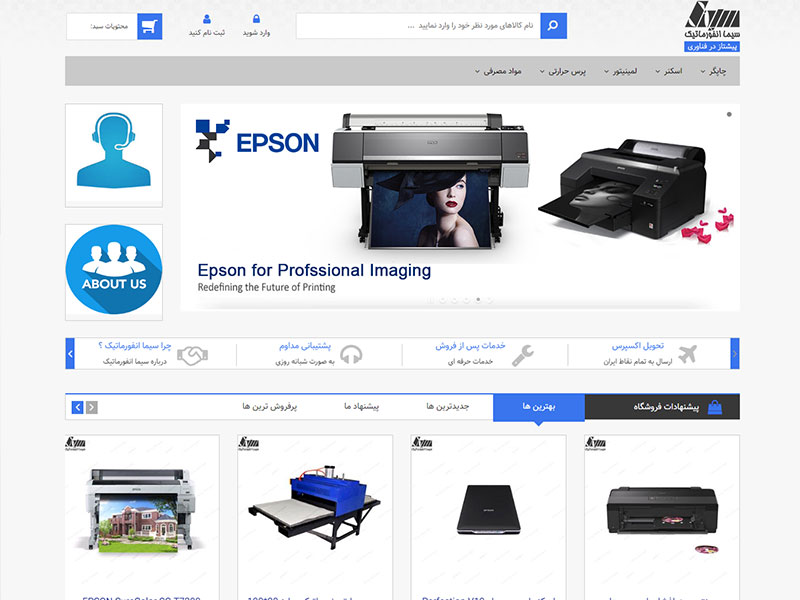
Task: Click the product search input field
Action: coord(418,26)
